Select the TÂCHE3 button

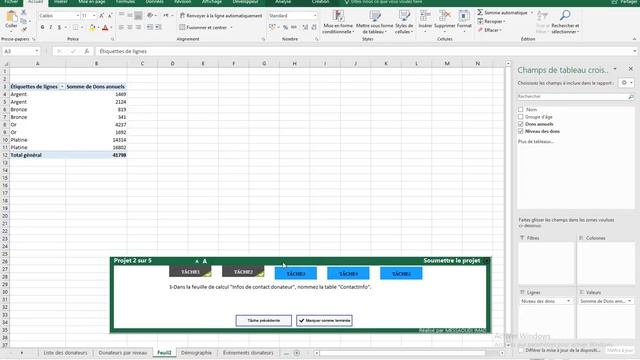pos(296,273)
